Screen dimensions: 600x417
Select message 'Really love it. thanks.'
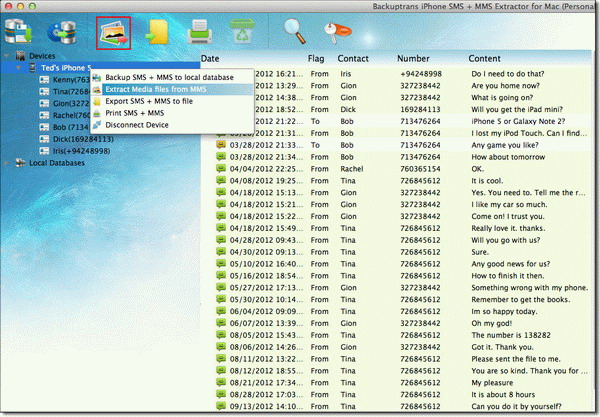(508, 228)
